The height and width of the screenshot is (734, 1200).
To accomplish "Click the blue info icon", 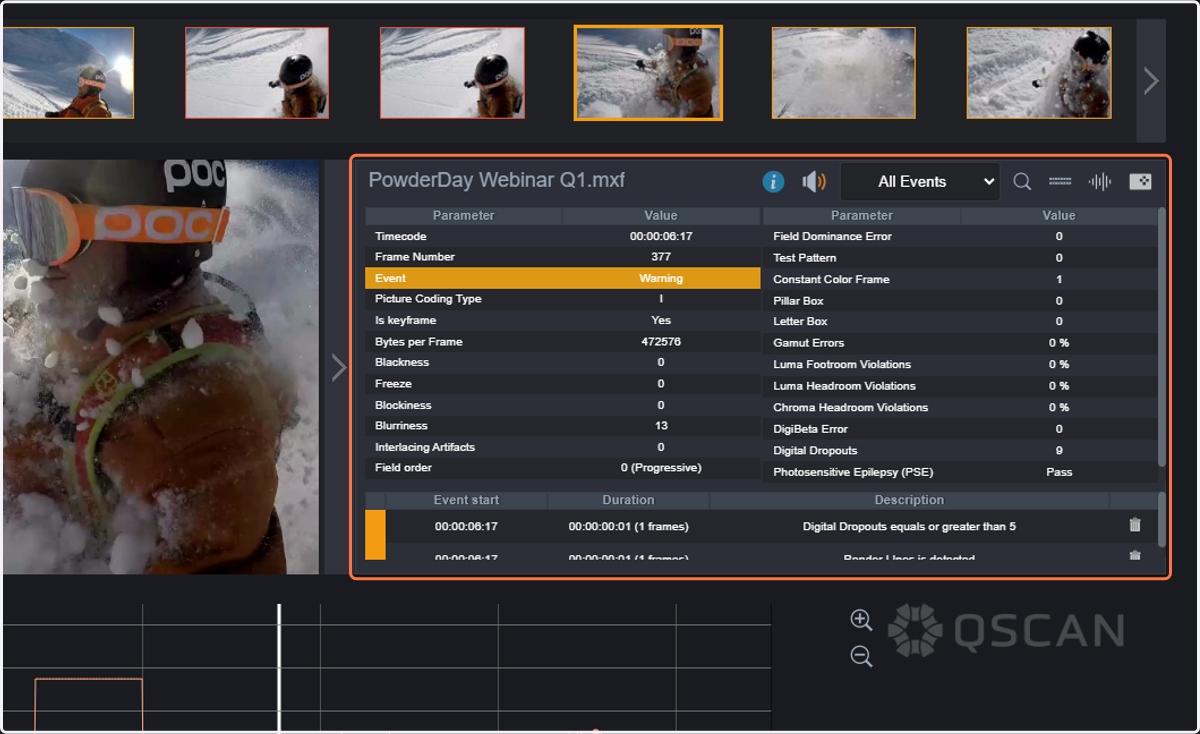I will point(773,181).
